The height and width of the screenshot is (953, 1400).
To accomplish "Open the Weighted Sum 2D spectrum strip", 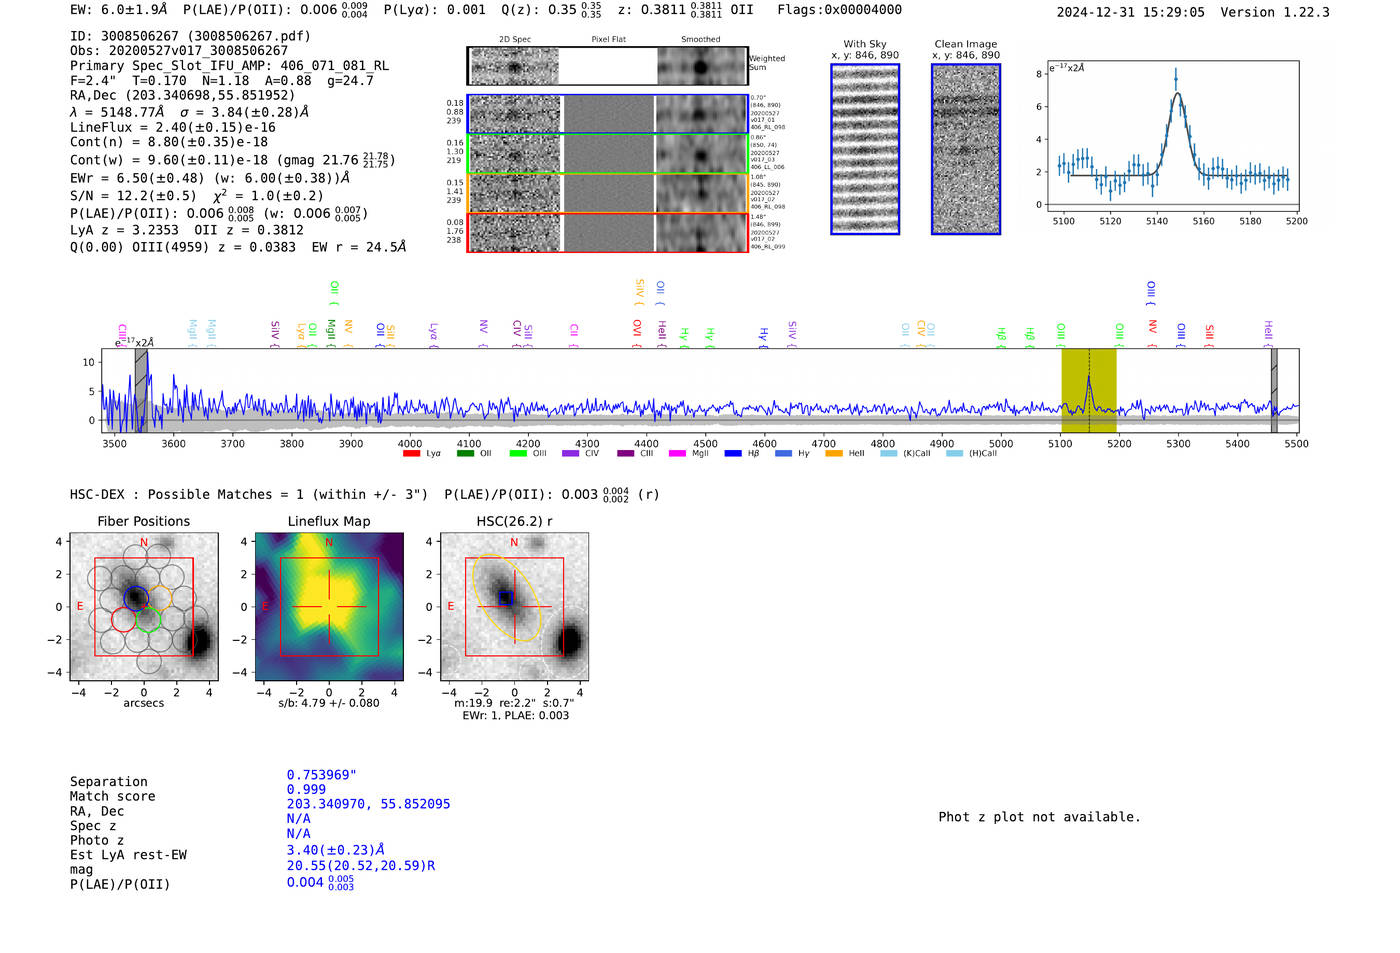I will tap(608, 66).
